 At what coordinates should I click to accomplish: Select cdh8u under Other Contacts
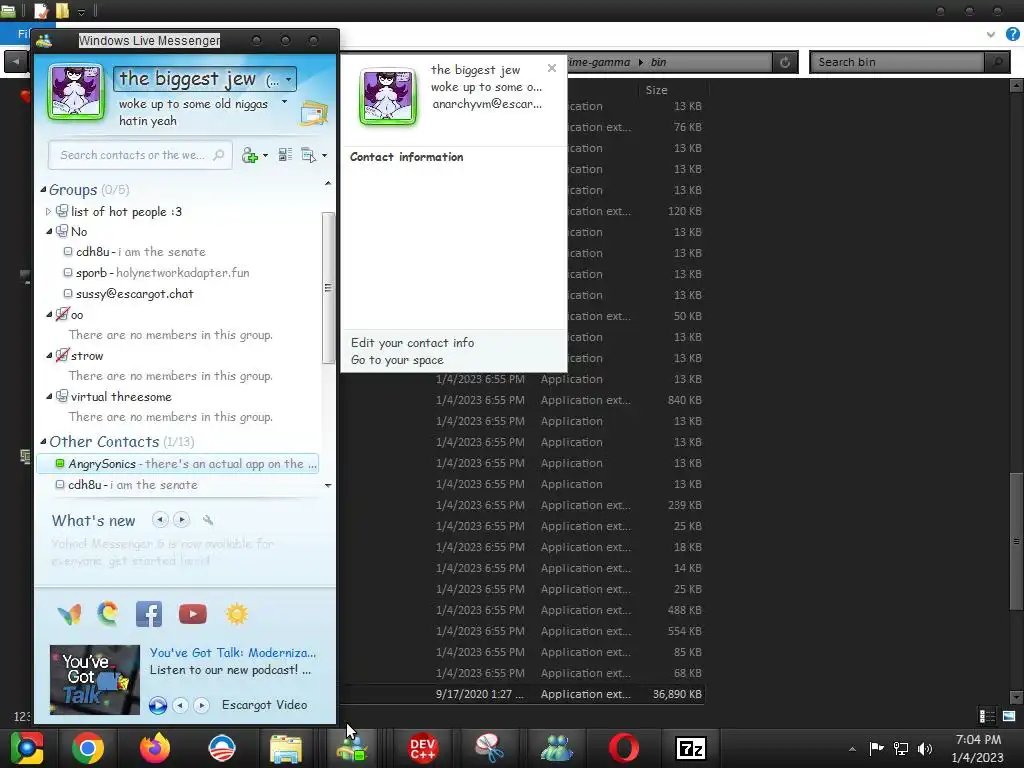click(127, 485)
